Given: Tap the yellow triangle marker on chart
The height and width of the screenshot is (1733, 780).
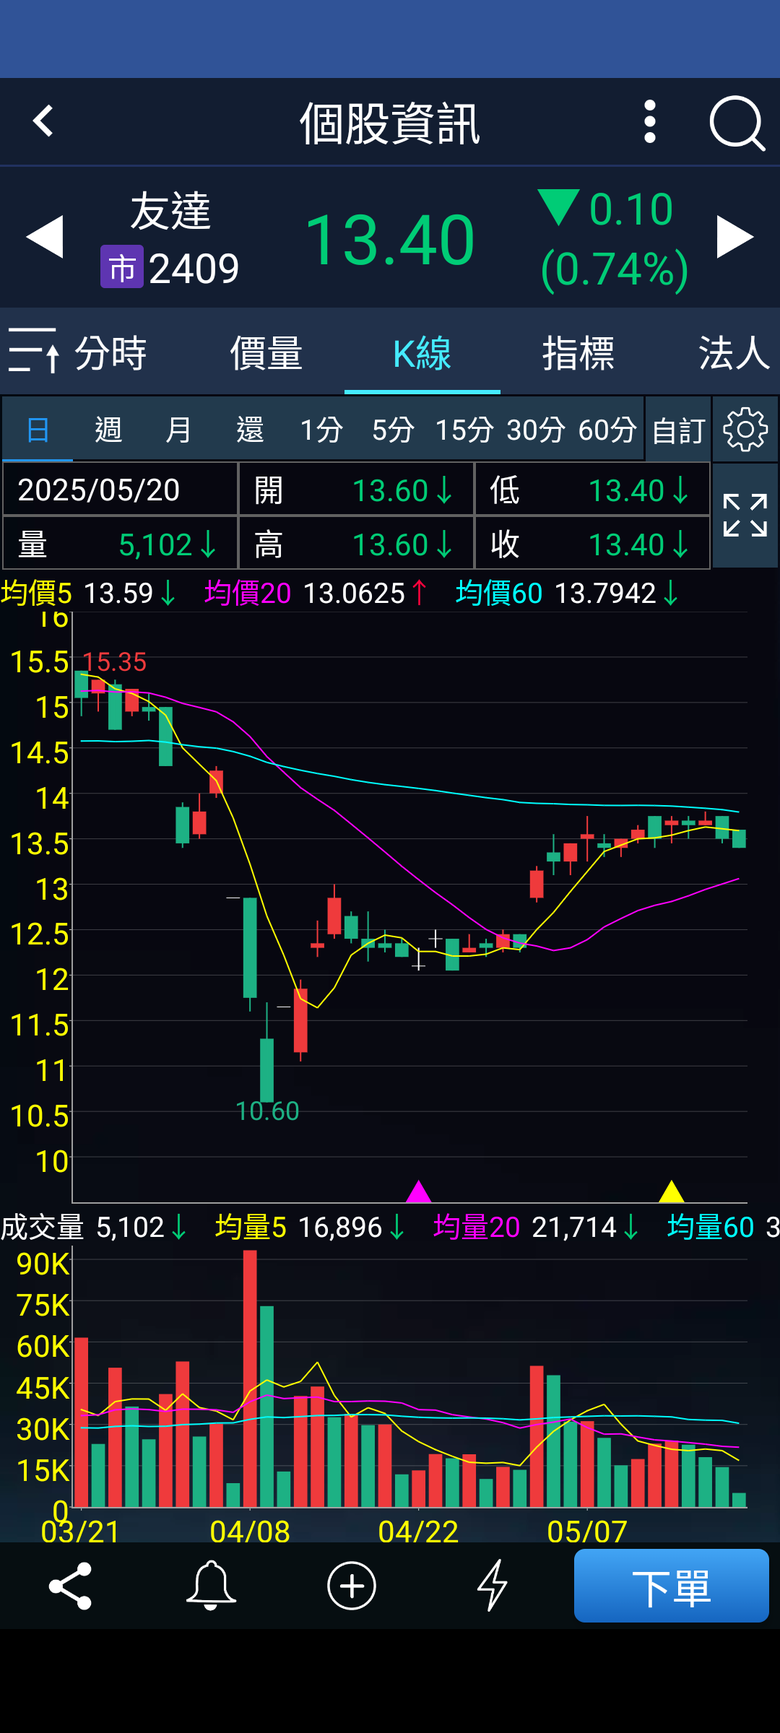Looking at the screenshot, I should [671, 1191].
